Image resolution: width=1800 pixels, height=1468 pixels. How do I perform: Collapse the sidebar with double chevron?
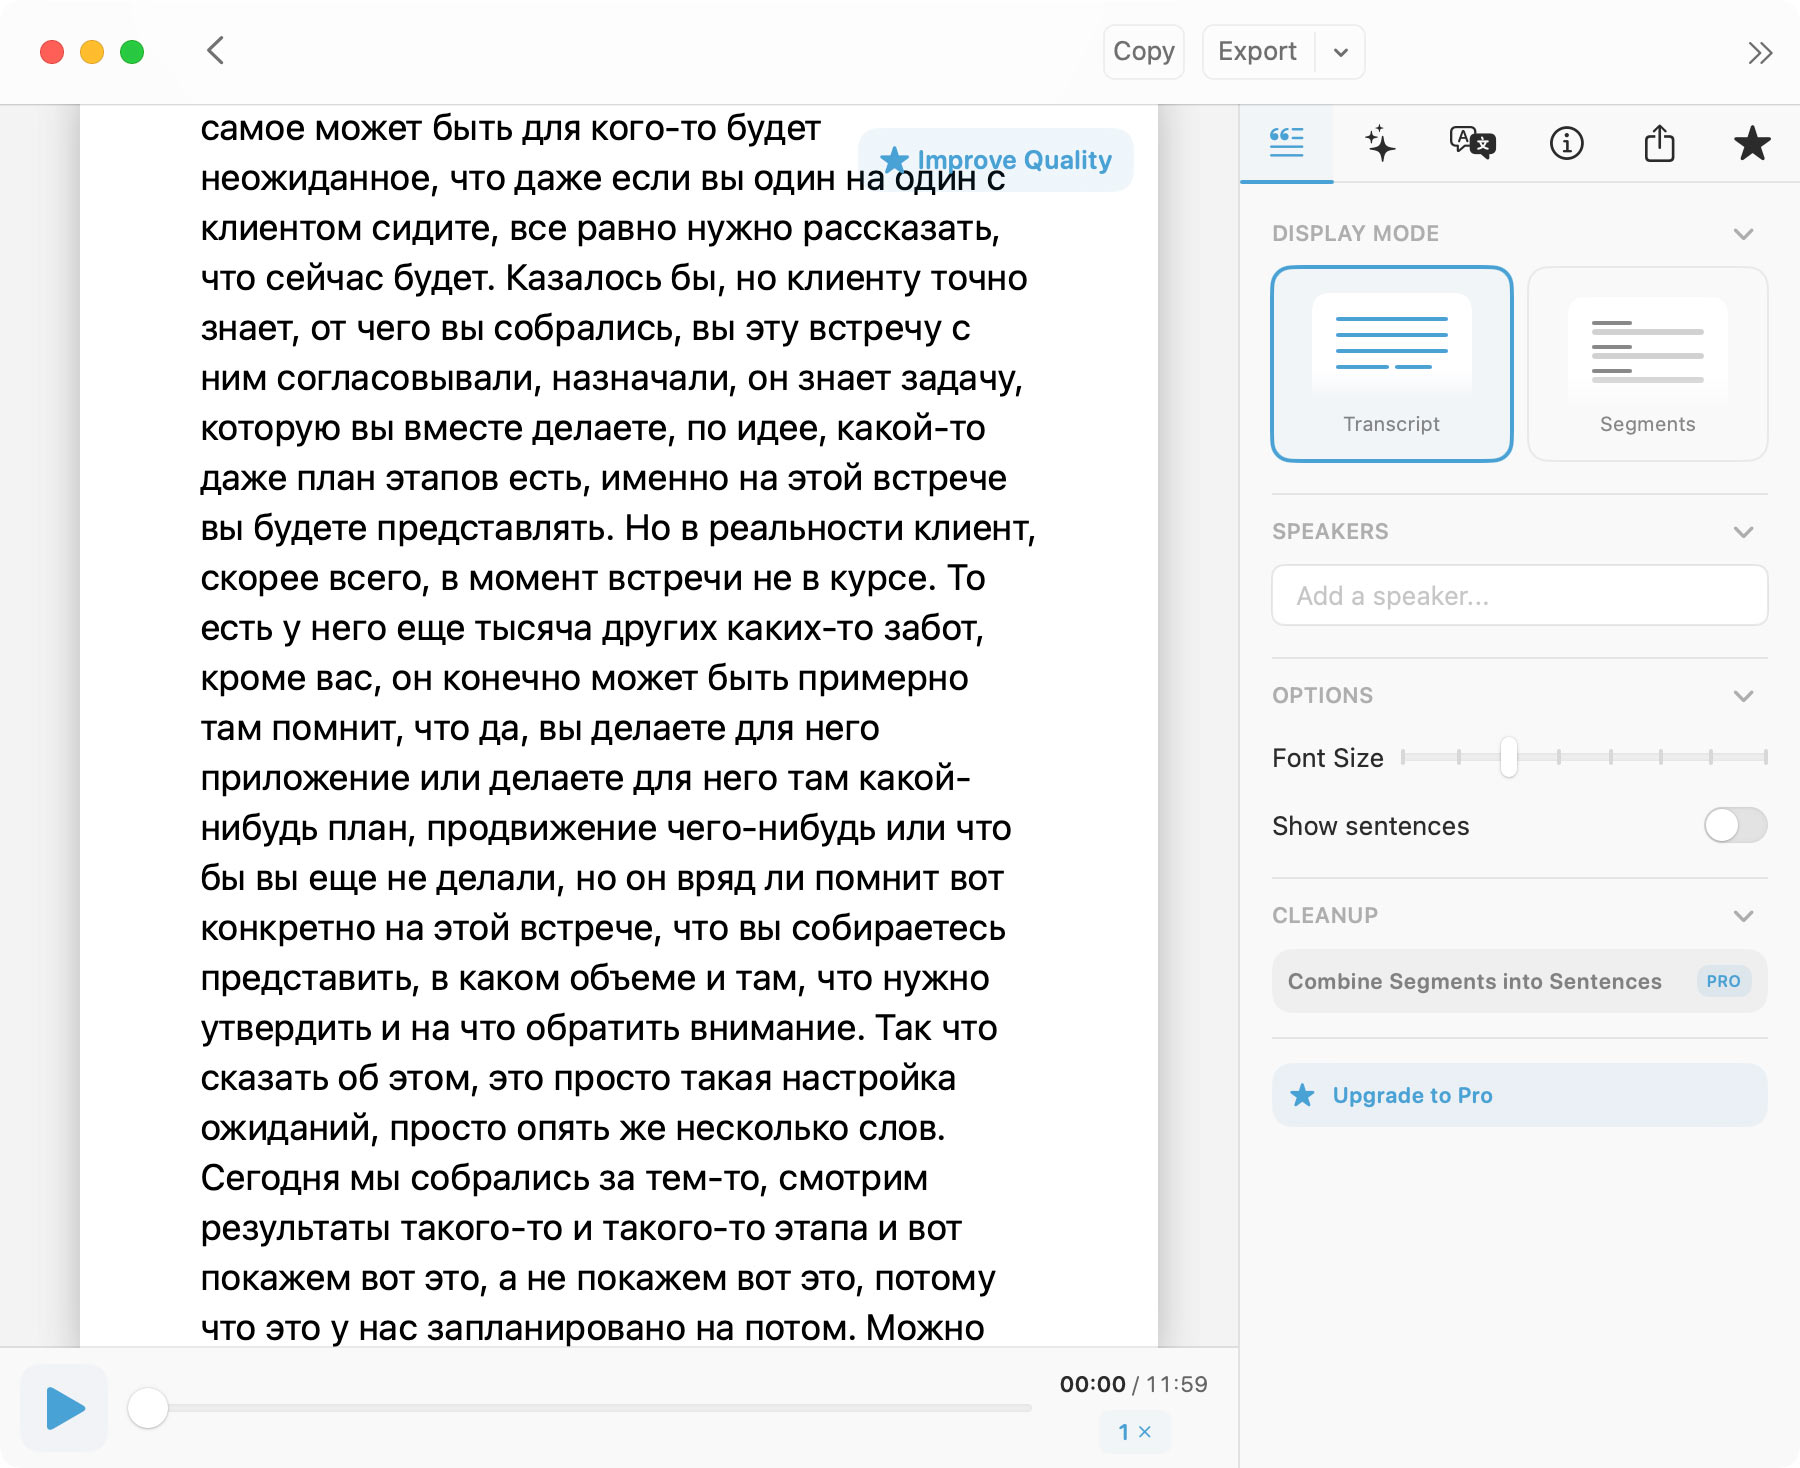pyautogui.click(x=1760, y=53)
